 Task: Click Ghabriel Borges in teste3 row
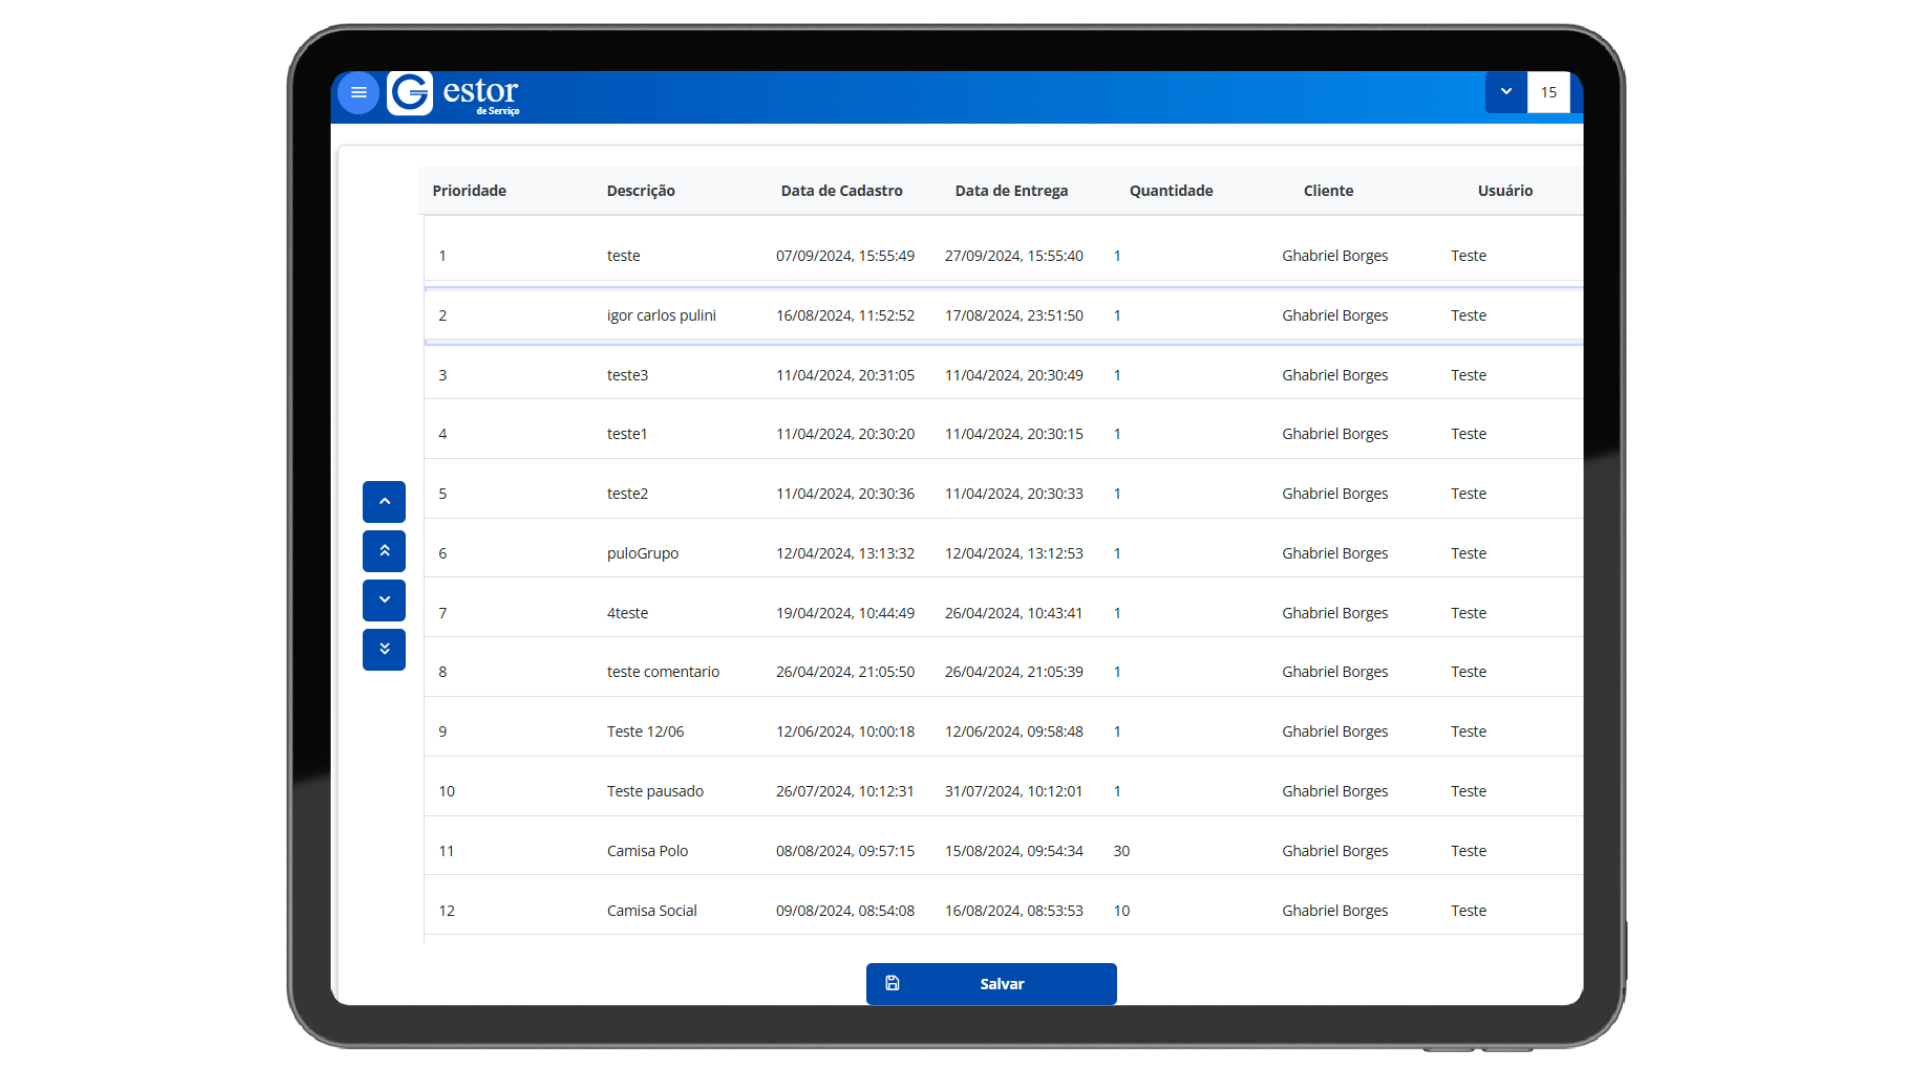coord(1335,375)
